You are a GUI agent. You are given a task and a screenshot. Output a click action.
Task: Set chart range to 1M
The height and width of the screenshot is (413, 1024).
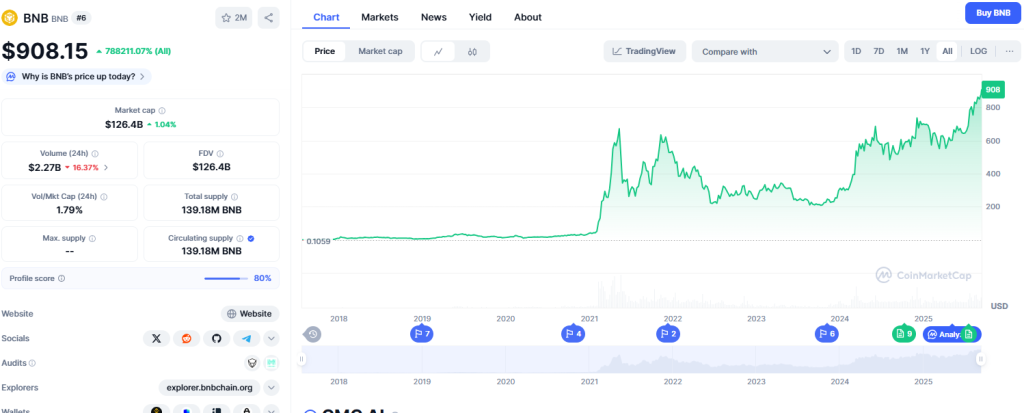[902, 51]
